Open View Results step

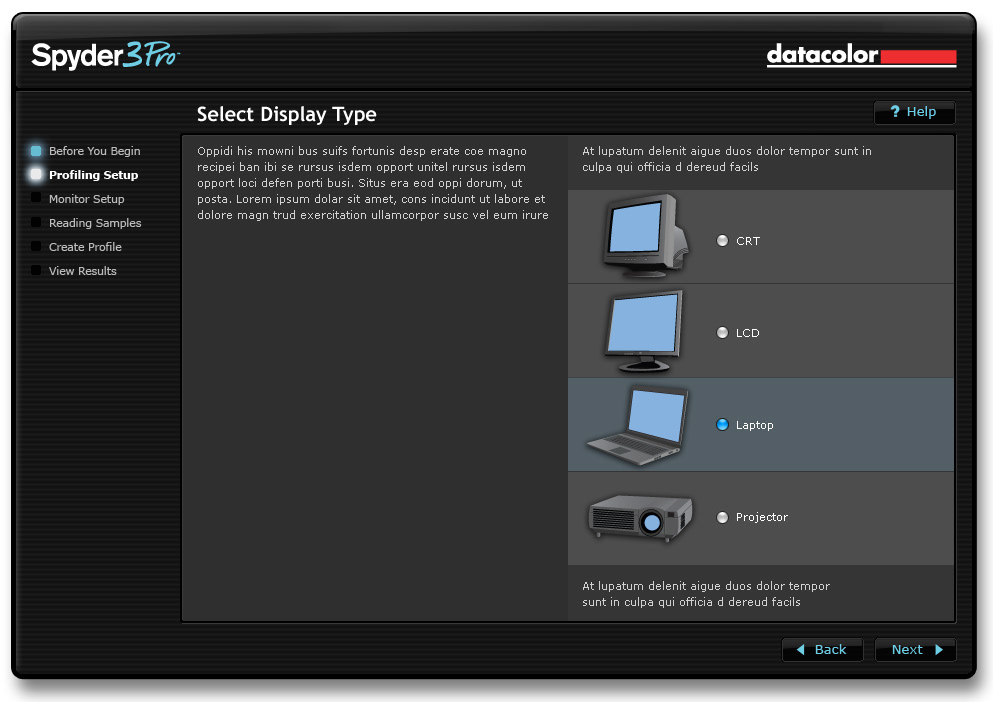(x=82, y=271)
